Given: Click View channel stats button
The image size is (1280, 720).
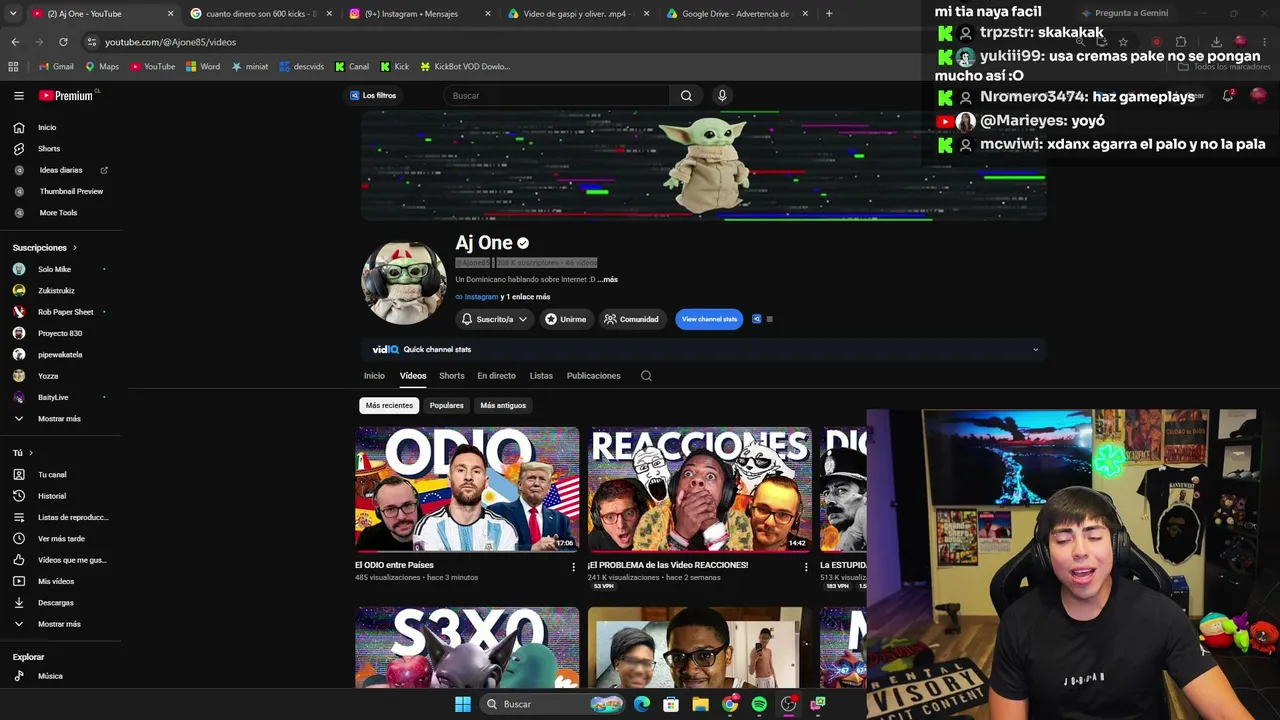Looking at the screenshot, I should coord(709,319).
